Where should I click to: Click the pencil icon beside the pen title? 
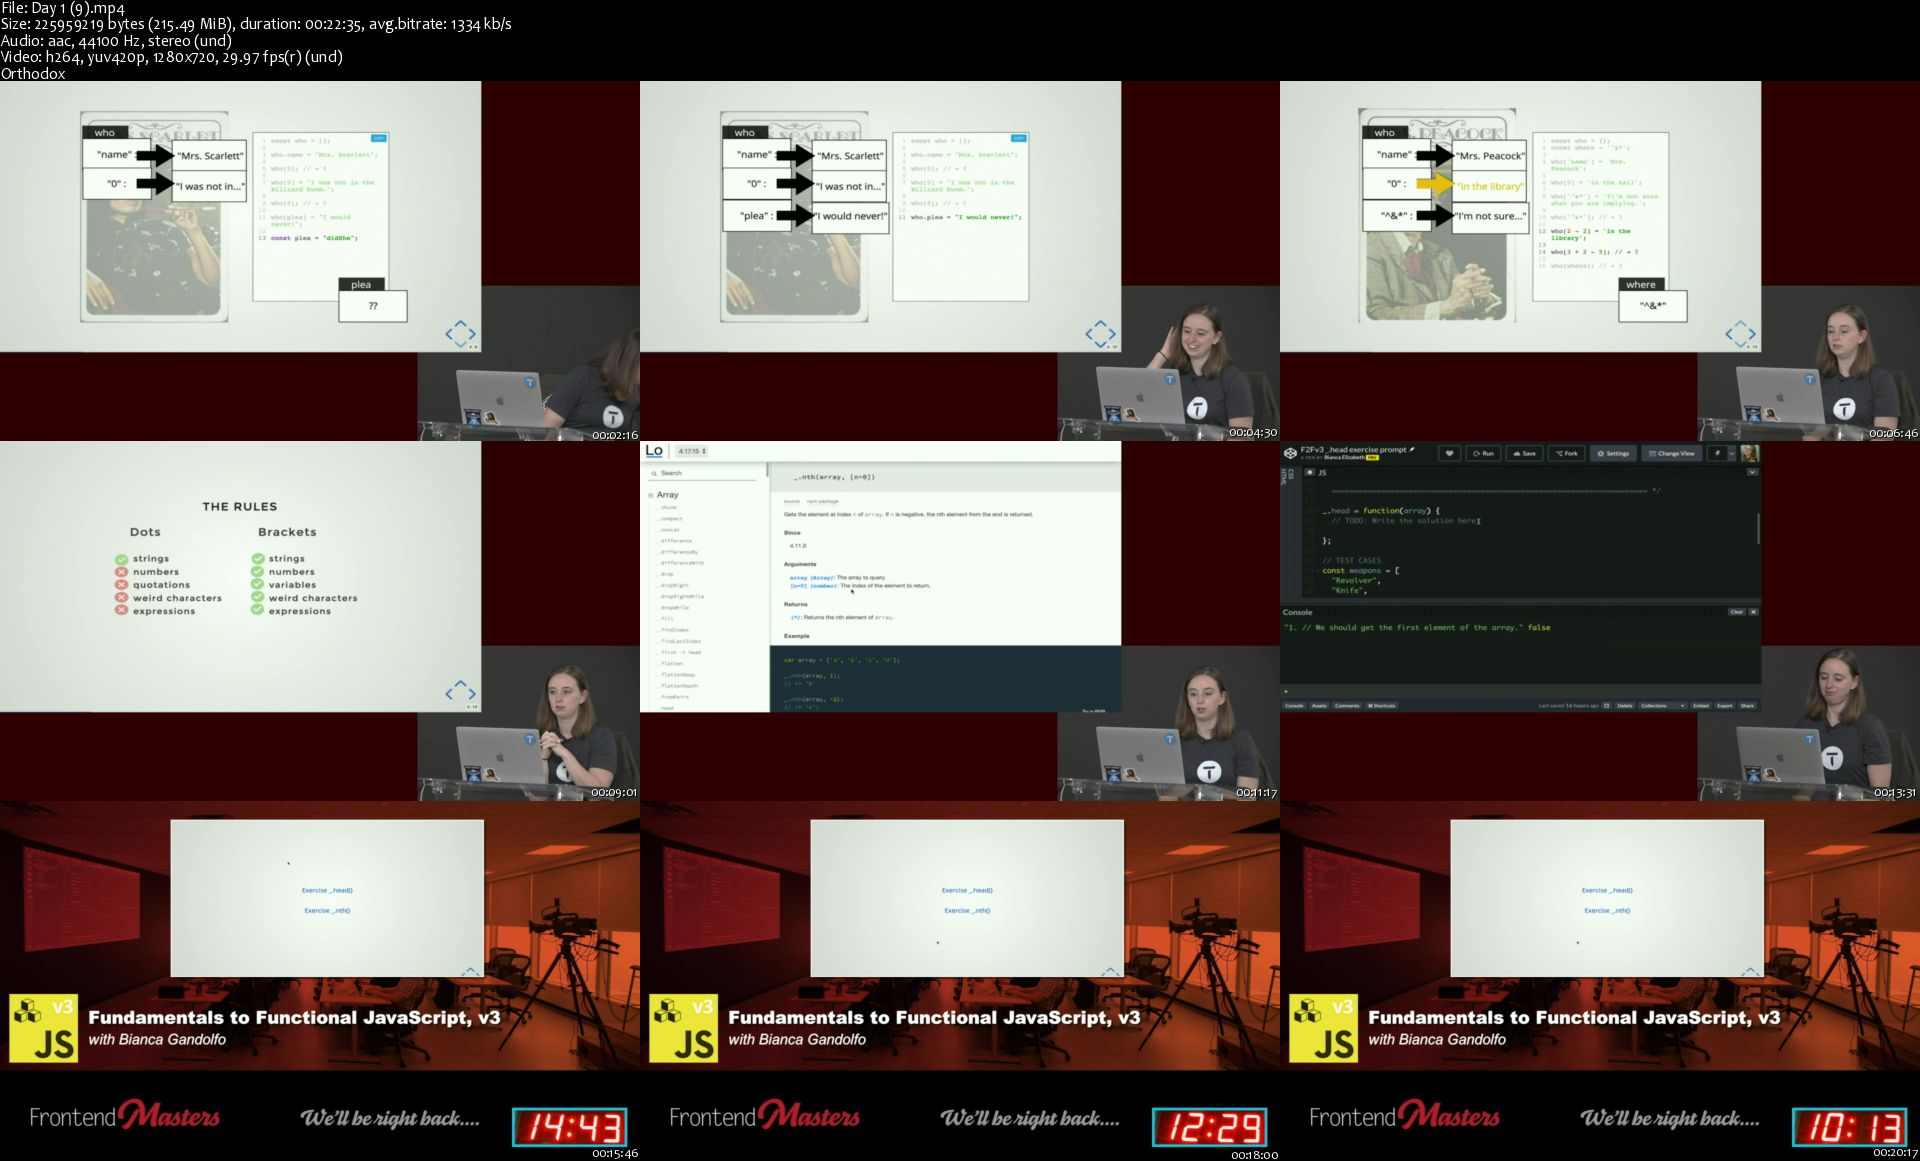coord(1412,450)
